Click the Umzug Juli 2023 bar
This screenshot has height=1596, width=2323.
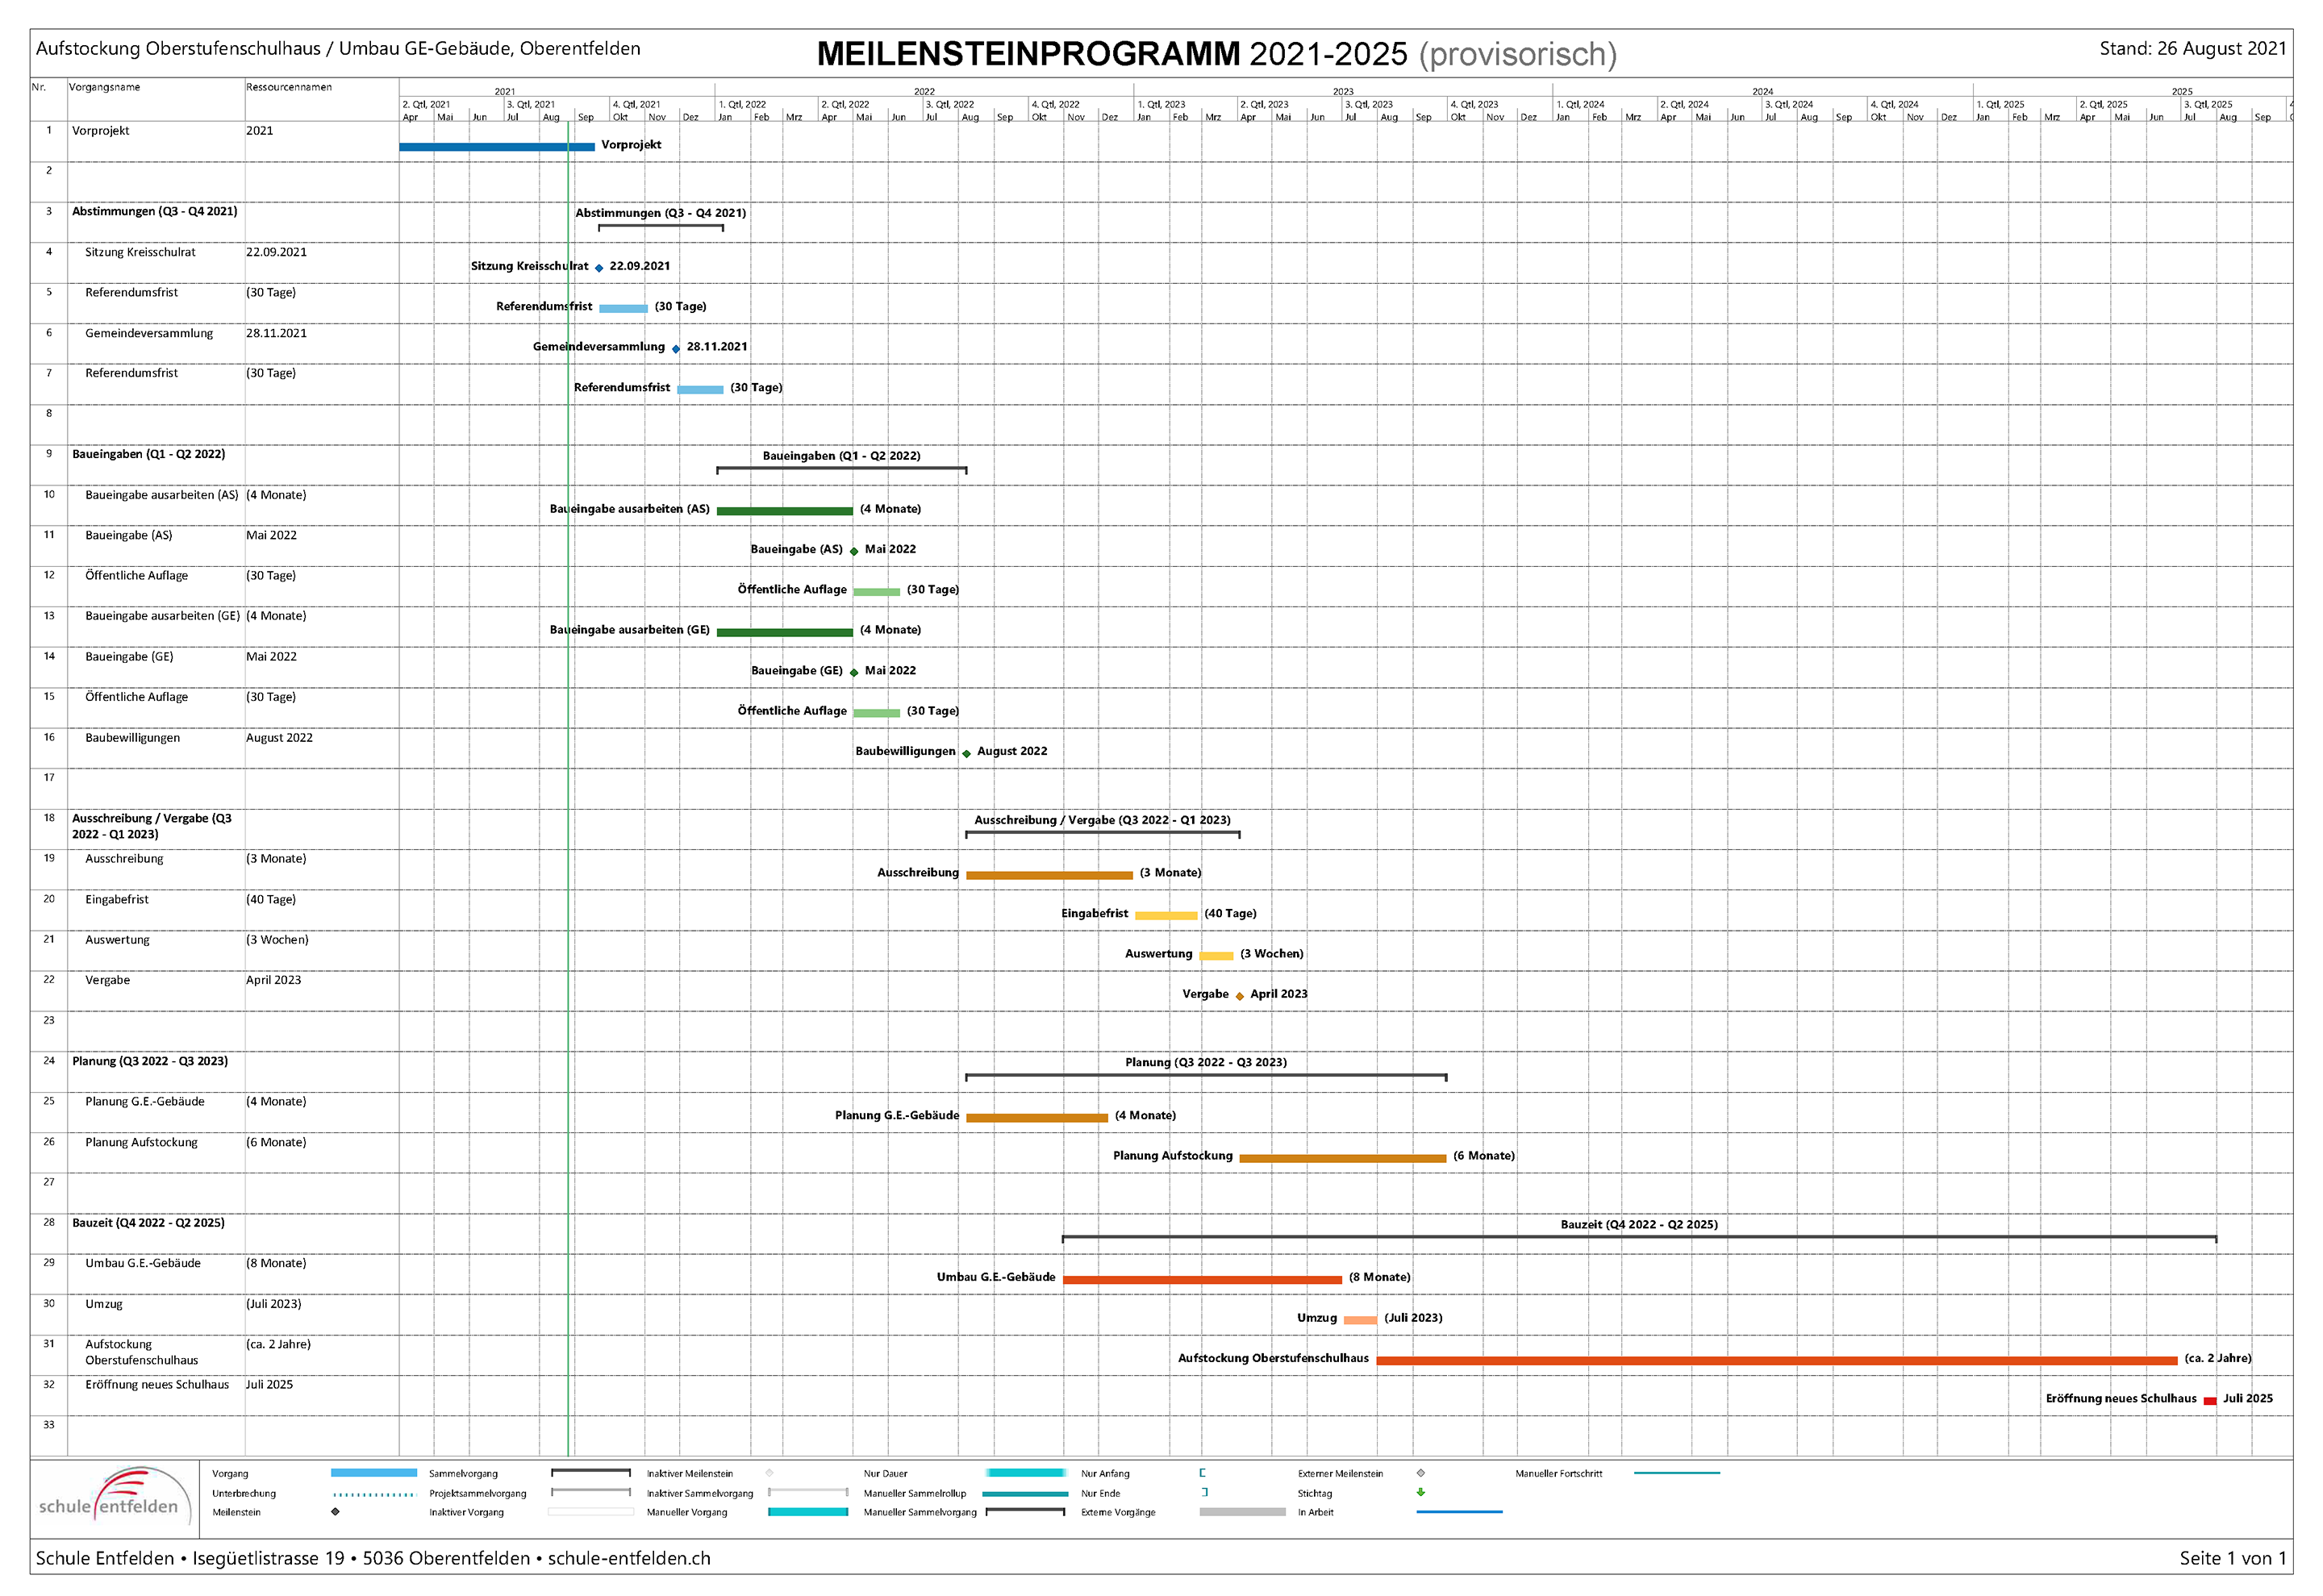[x=1359, y=1320]
